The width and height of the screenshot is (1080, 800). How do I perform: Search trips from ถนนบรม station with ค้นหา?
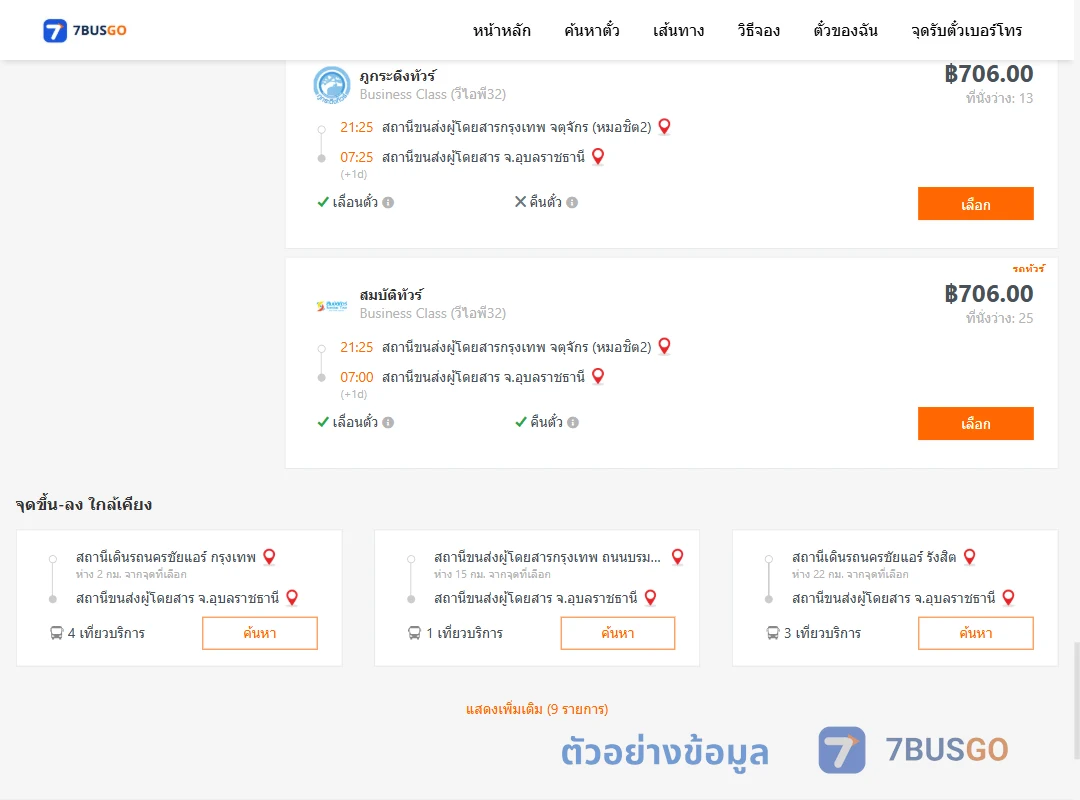[x=618, y=633]
